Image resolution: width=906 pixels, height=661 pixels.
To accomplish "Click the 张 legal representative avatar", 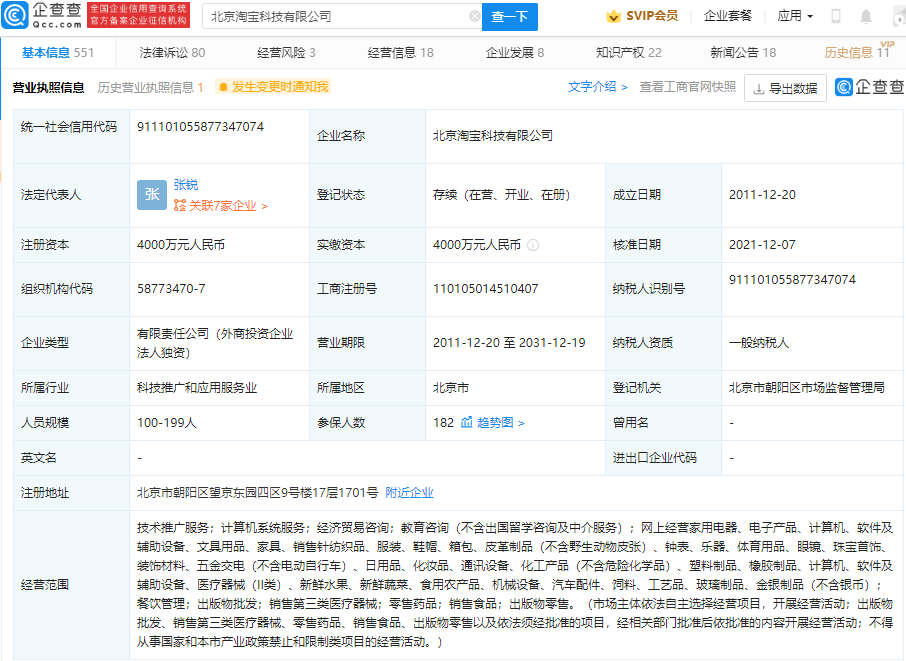I will (152, 195).
